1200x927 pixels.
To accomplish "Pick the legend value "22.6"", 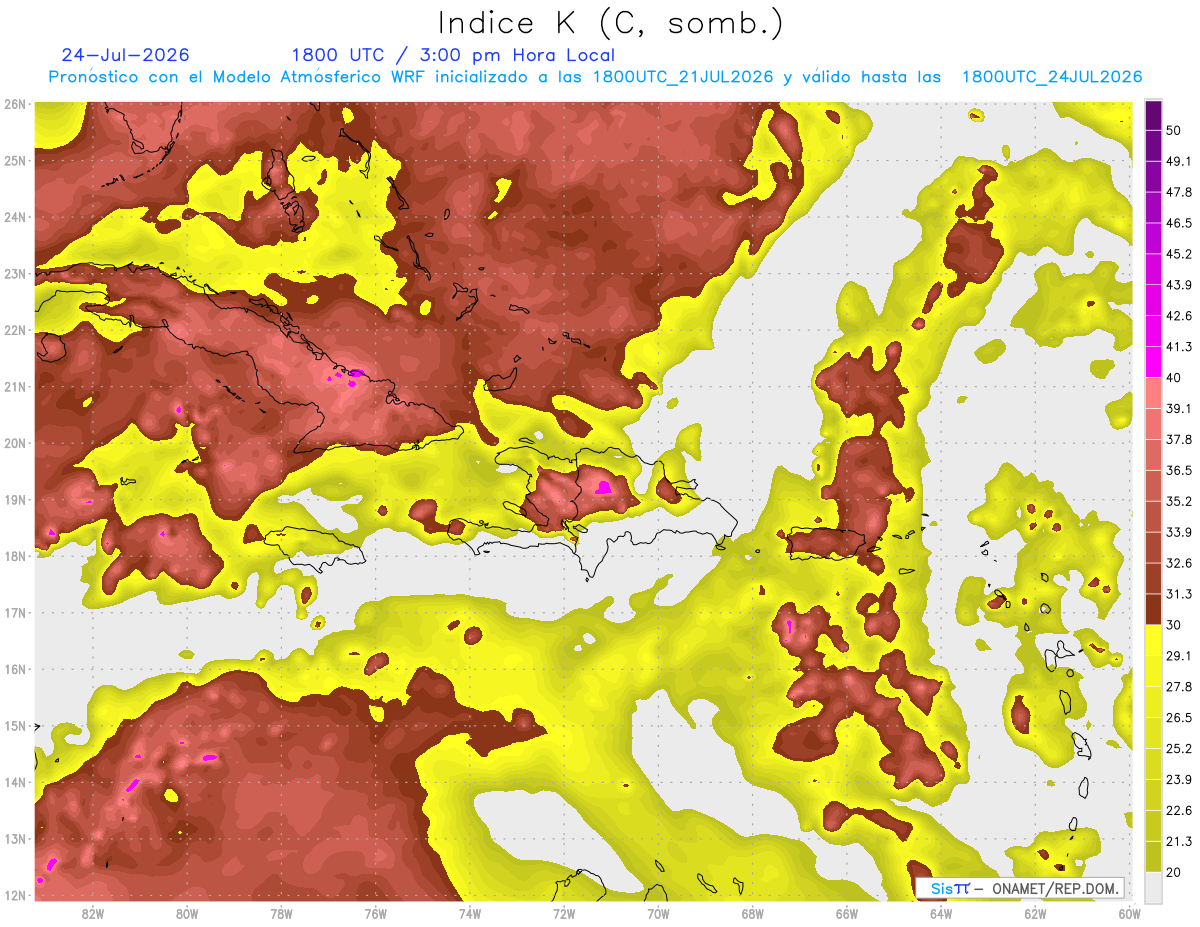I will coord(1179,811).
